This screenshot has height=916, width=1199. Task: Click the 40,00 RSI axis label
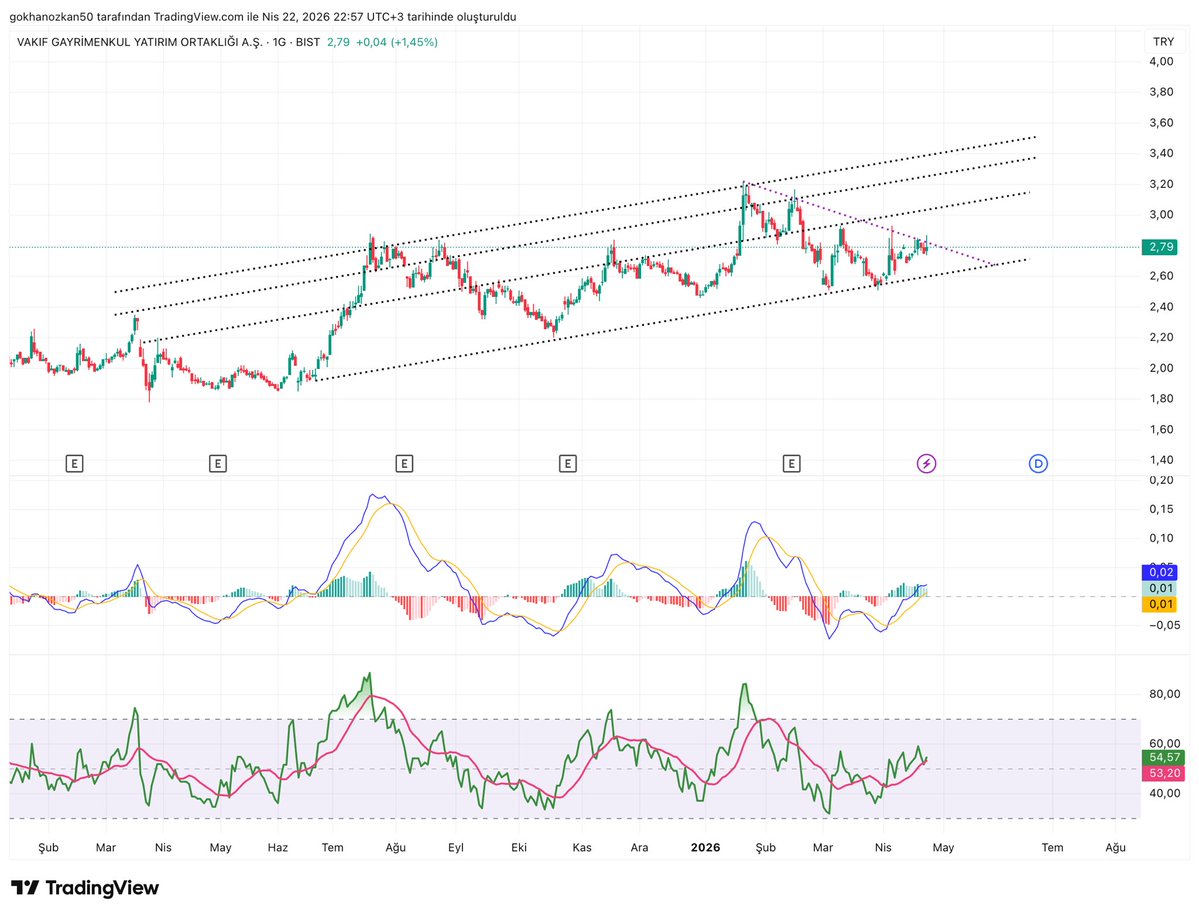click(1165, 793)
